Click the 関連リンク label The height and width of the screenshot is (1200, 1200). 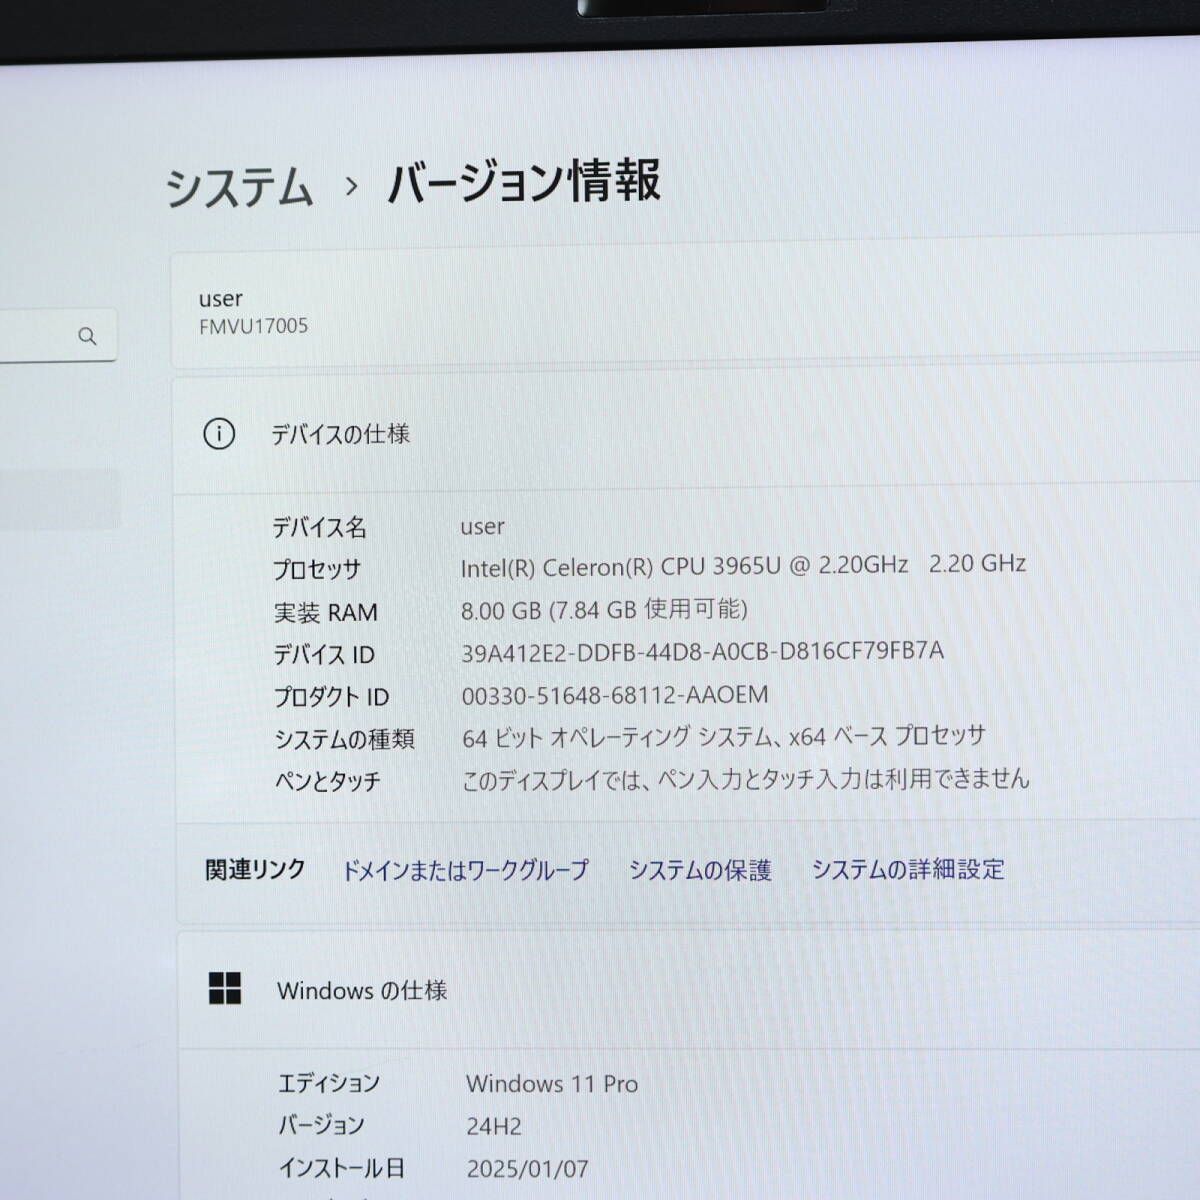(255, 869)
